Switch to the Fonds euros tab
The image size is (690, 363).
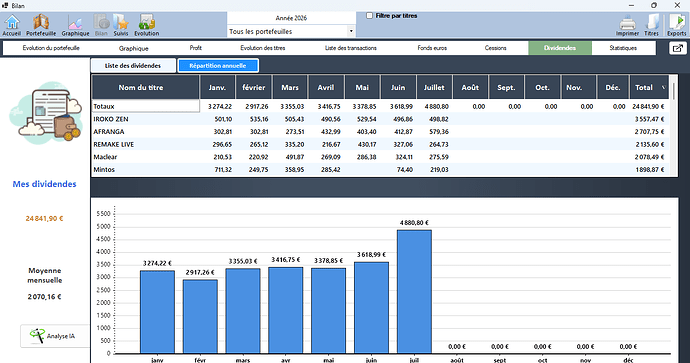(432, 48)
